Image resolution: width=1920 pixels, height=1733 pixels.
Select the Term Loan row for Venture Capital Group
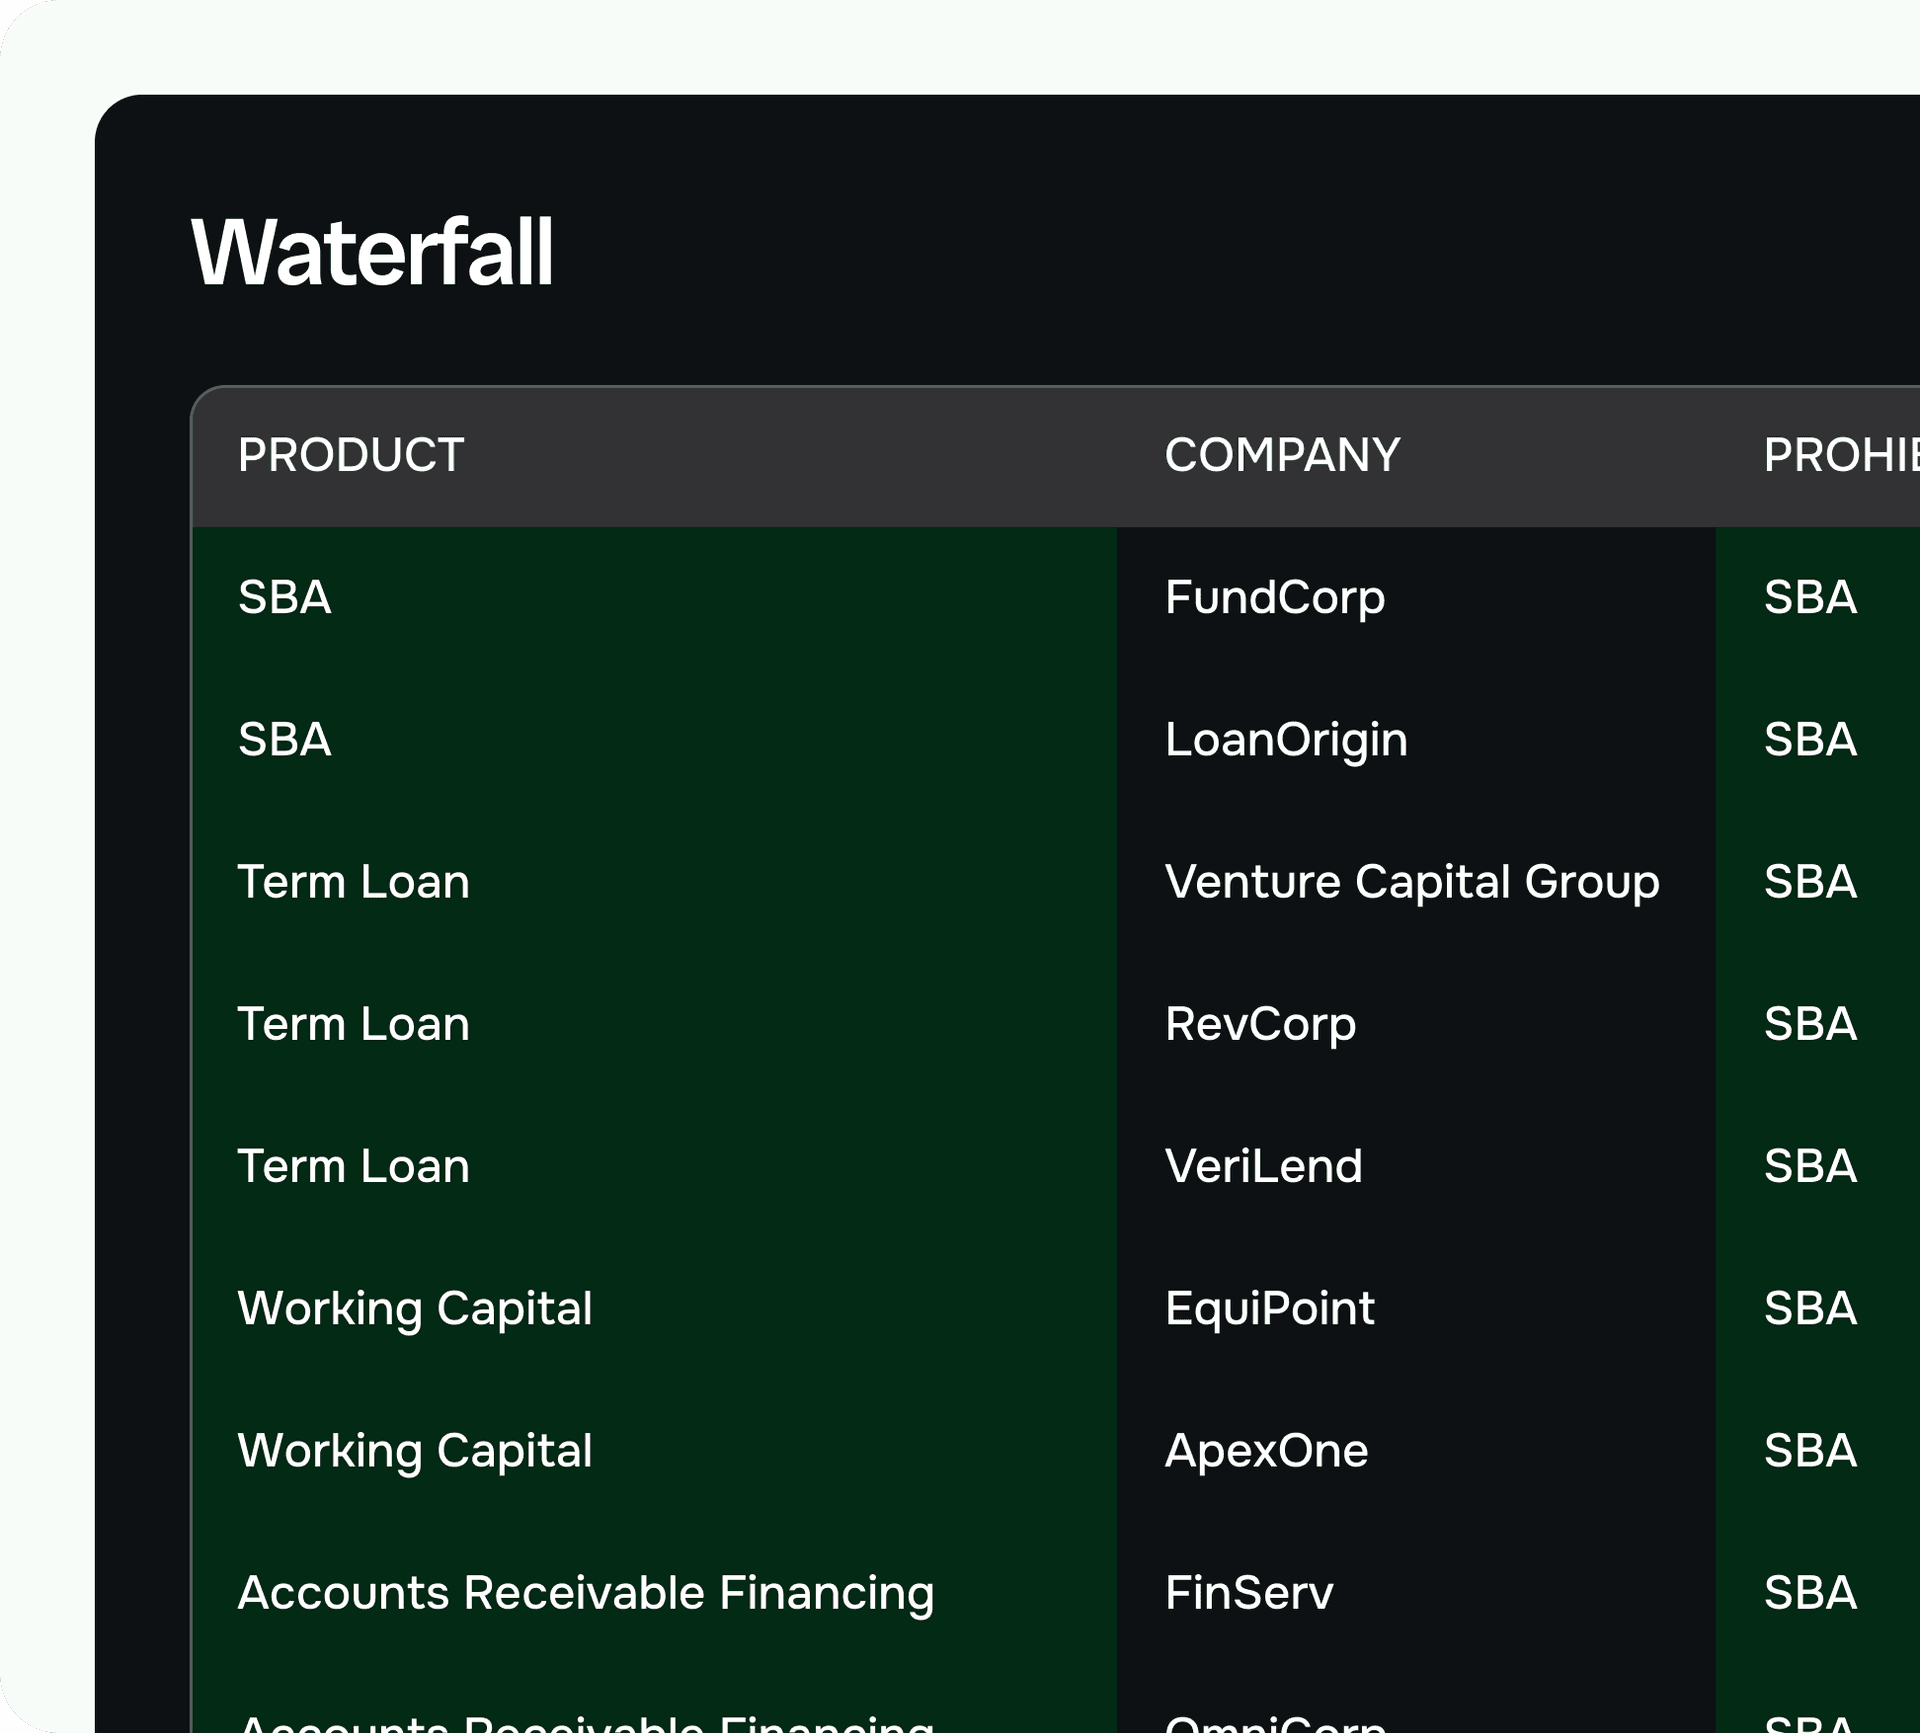(353, 882)
